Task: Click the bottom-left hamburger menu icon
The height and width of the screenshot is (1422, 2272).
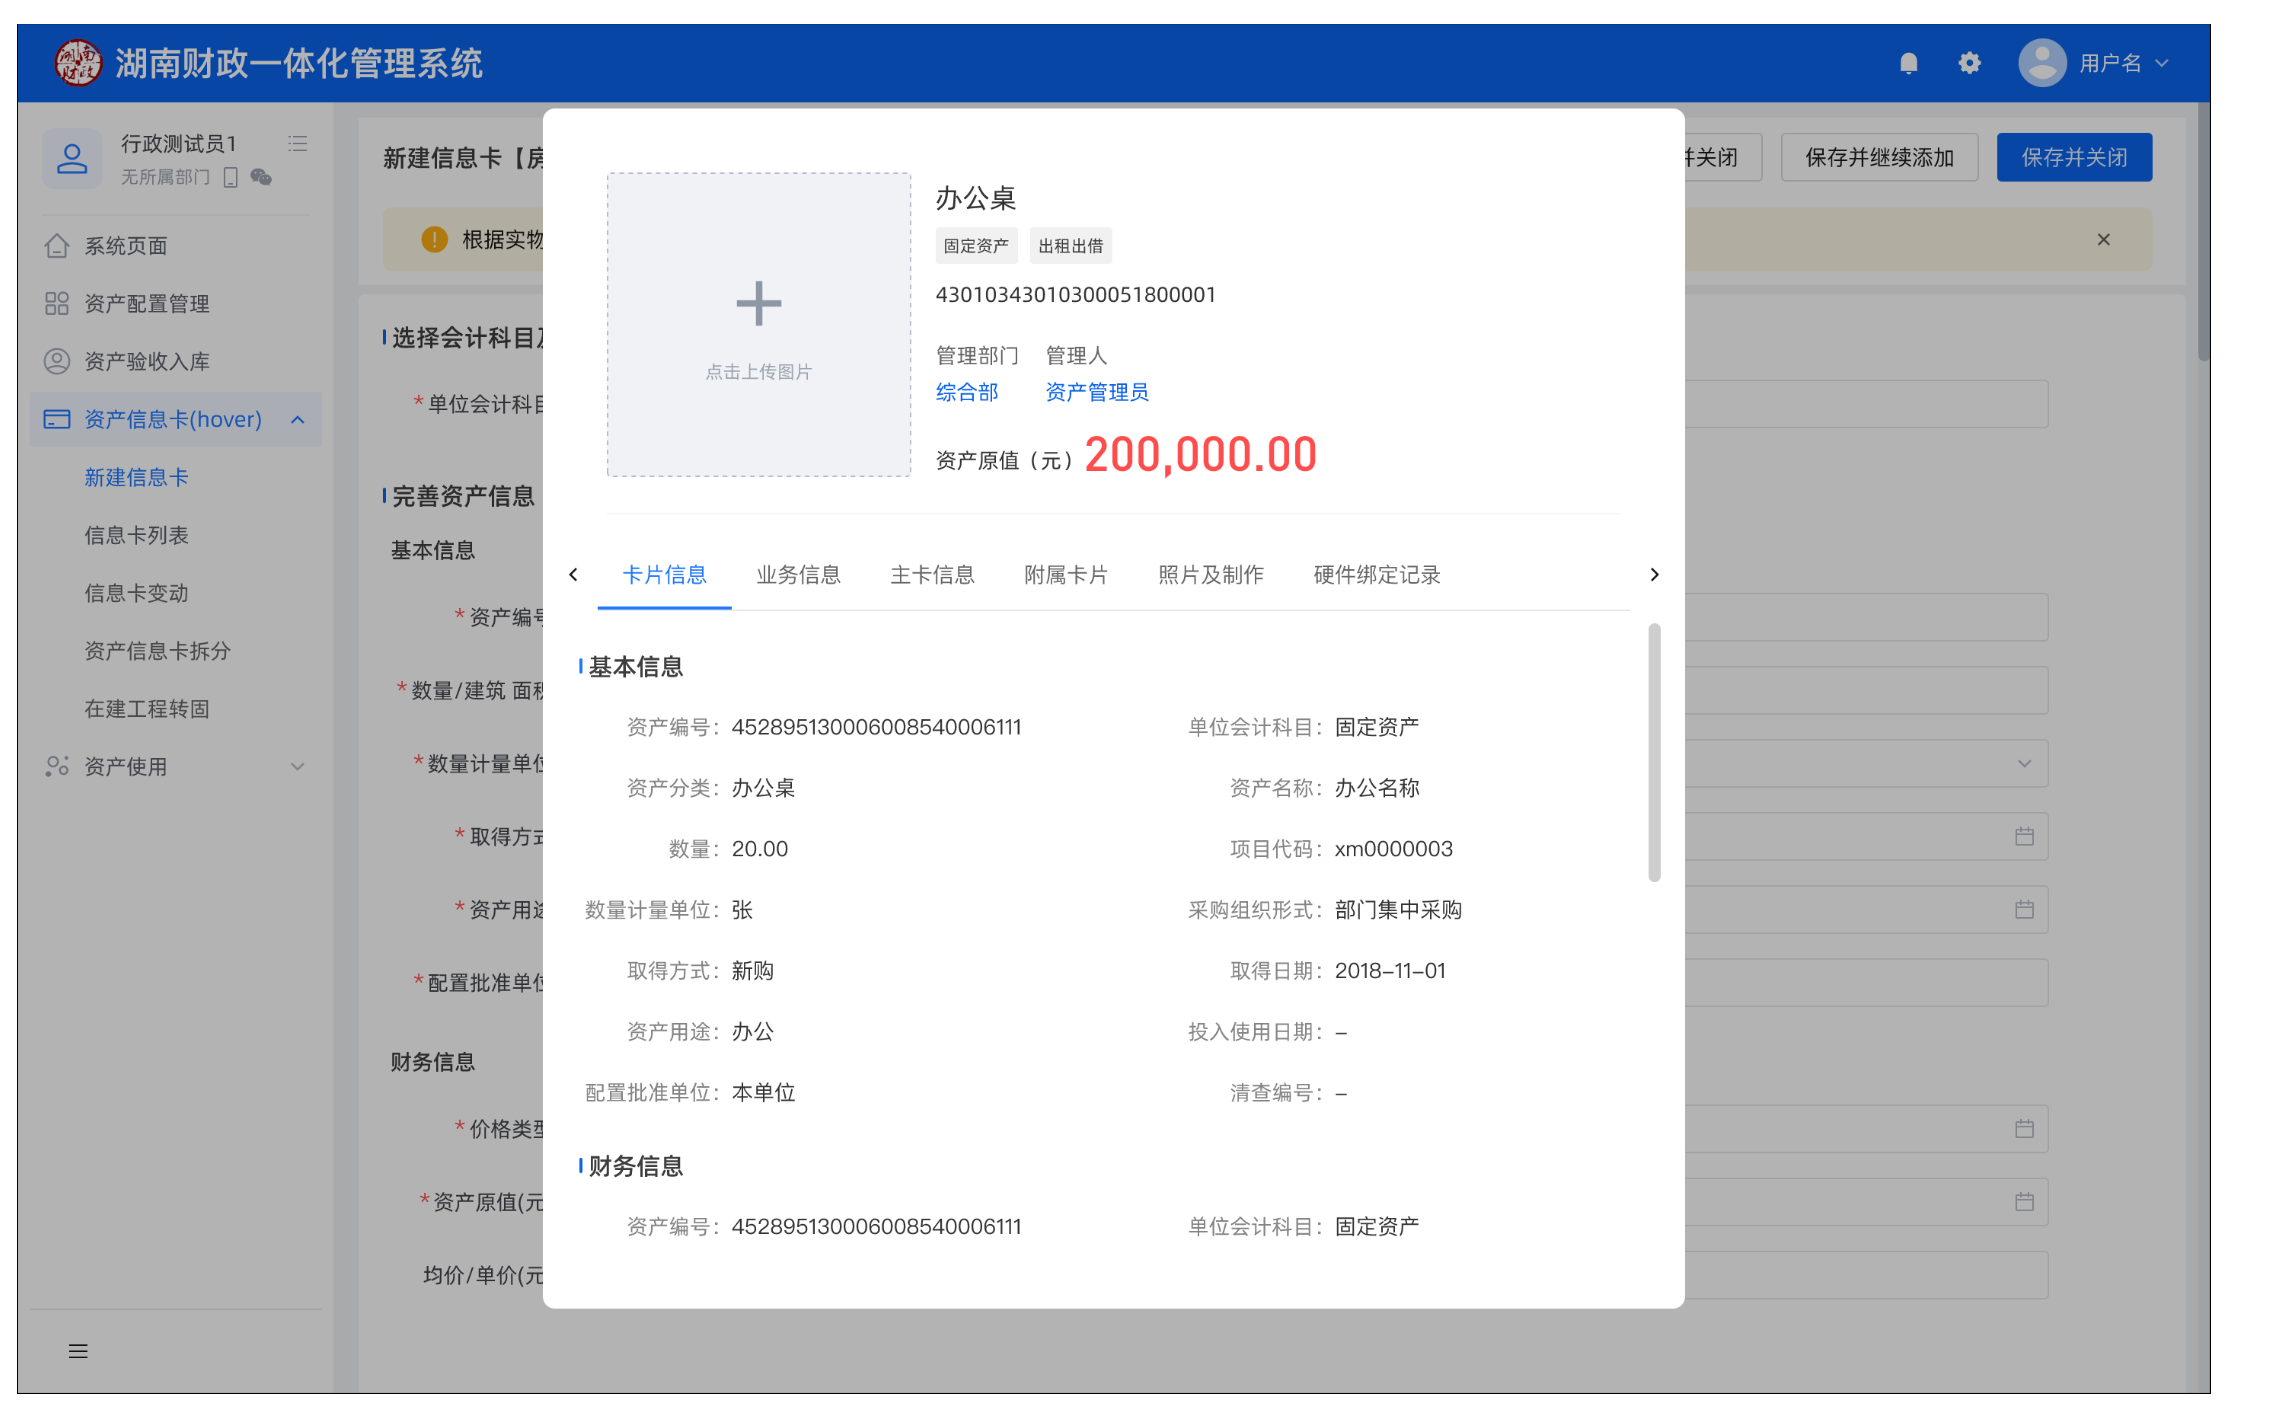Action: coord(78,1351)
